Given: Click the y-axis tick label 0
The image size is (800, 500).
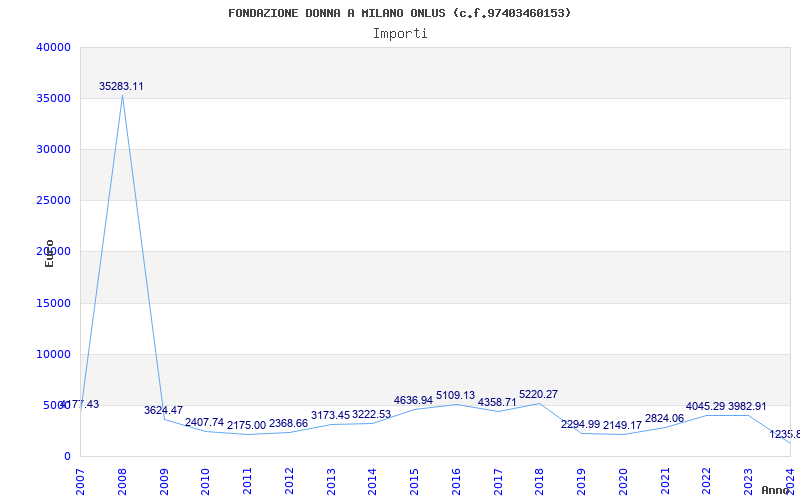Looking at the screenshot, I should click(x=67, y=457).
